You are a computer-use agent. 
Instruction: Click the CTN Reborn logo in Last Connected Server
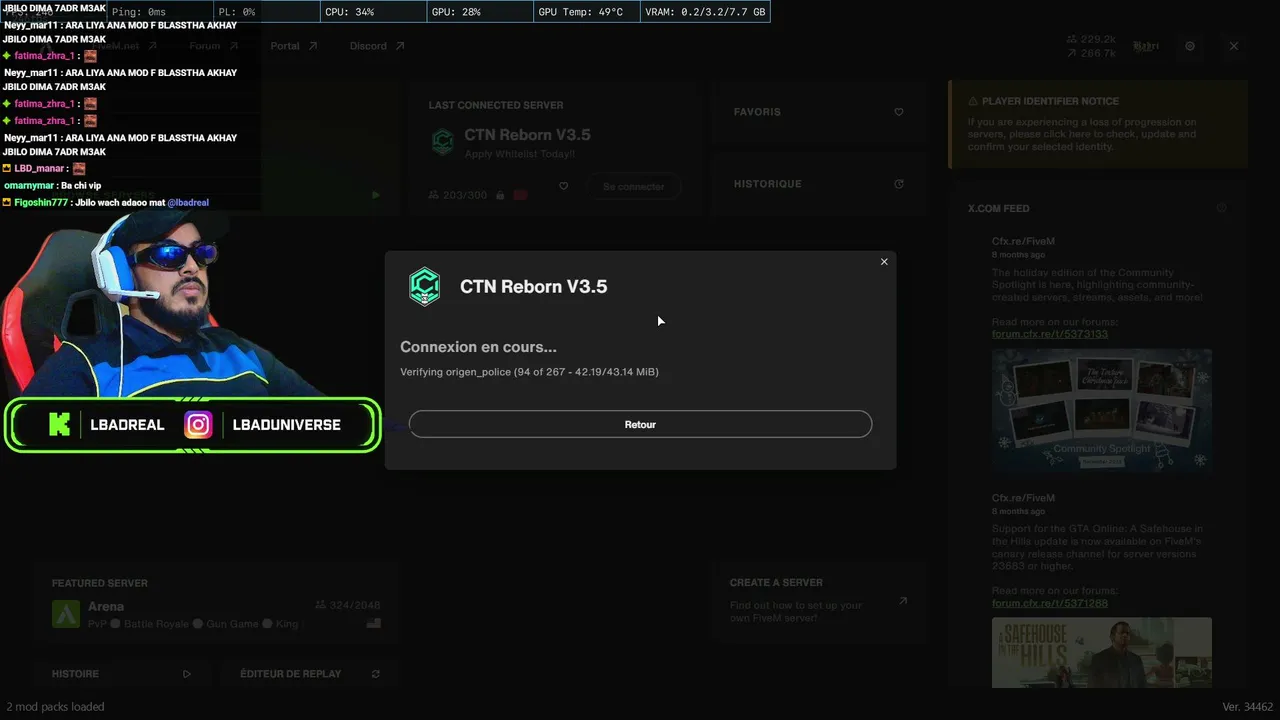click(443, 142)
